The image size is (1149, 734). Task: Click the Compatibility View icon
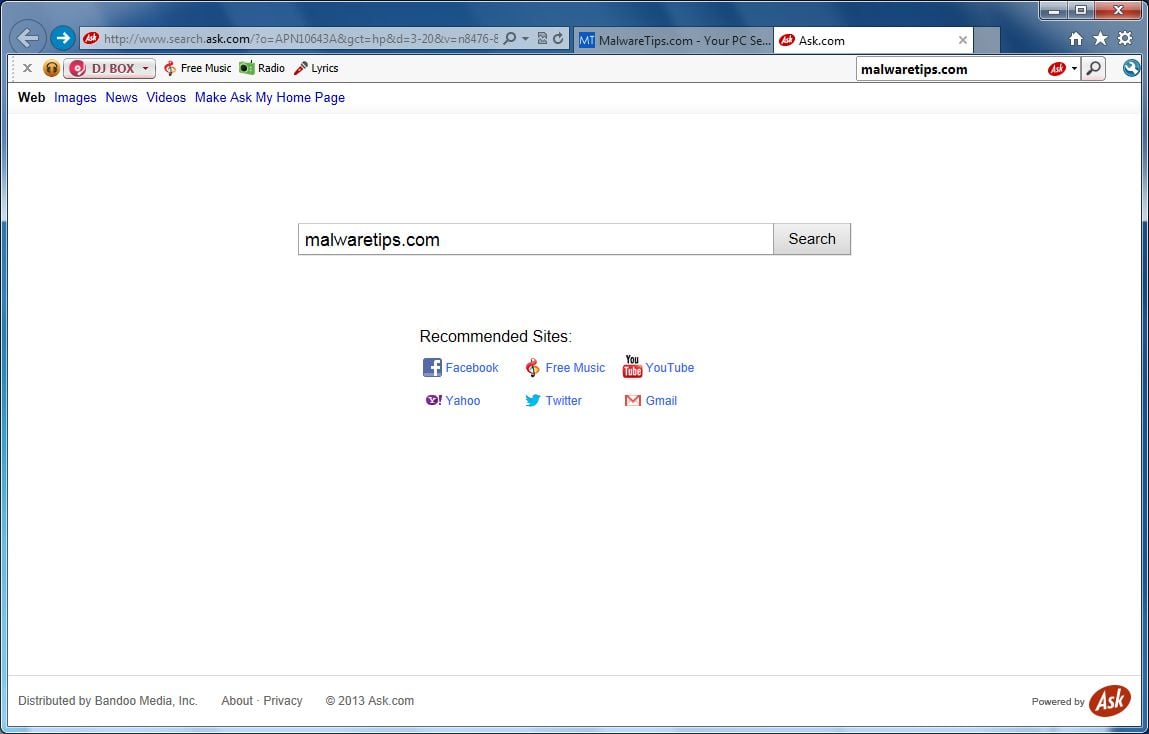(x=543, y=39)
